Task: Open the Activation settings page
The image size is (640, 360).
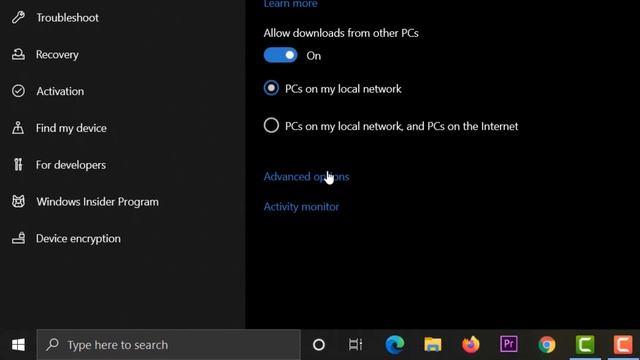Action: [x=60, y=91]
